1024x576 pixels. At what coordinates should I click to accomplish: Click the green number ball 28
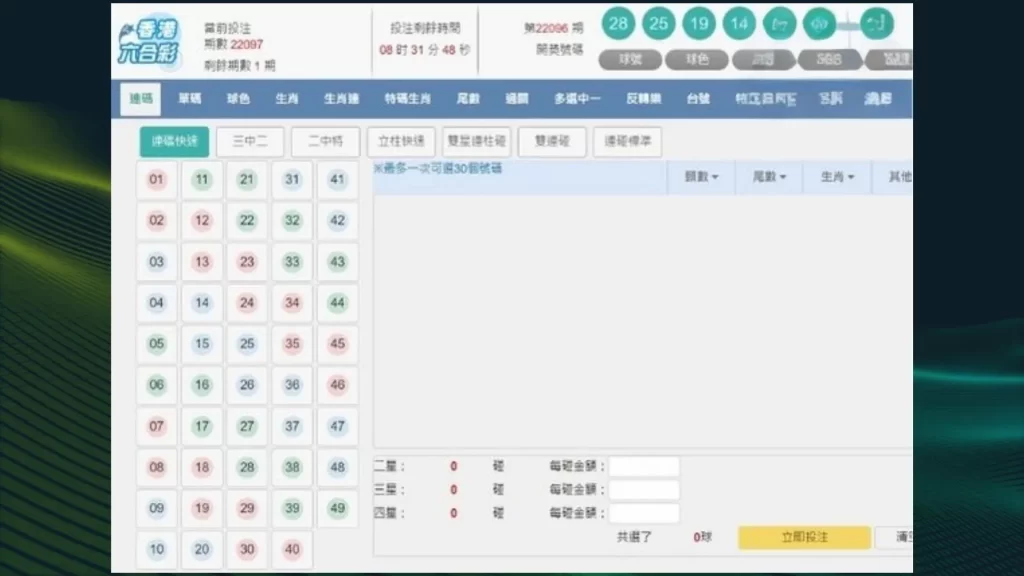click(x=618, y=23)
